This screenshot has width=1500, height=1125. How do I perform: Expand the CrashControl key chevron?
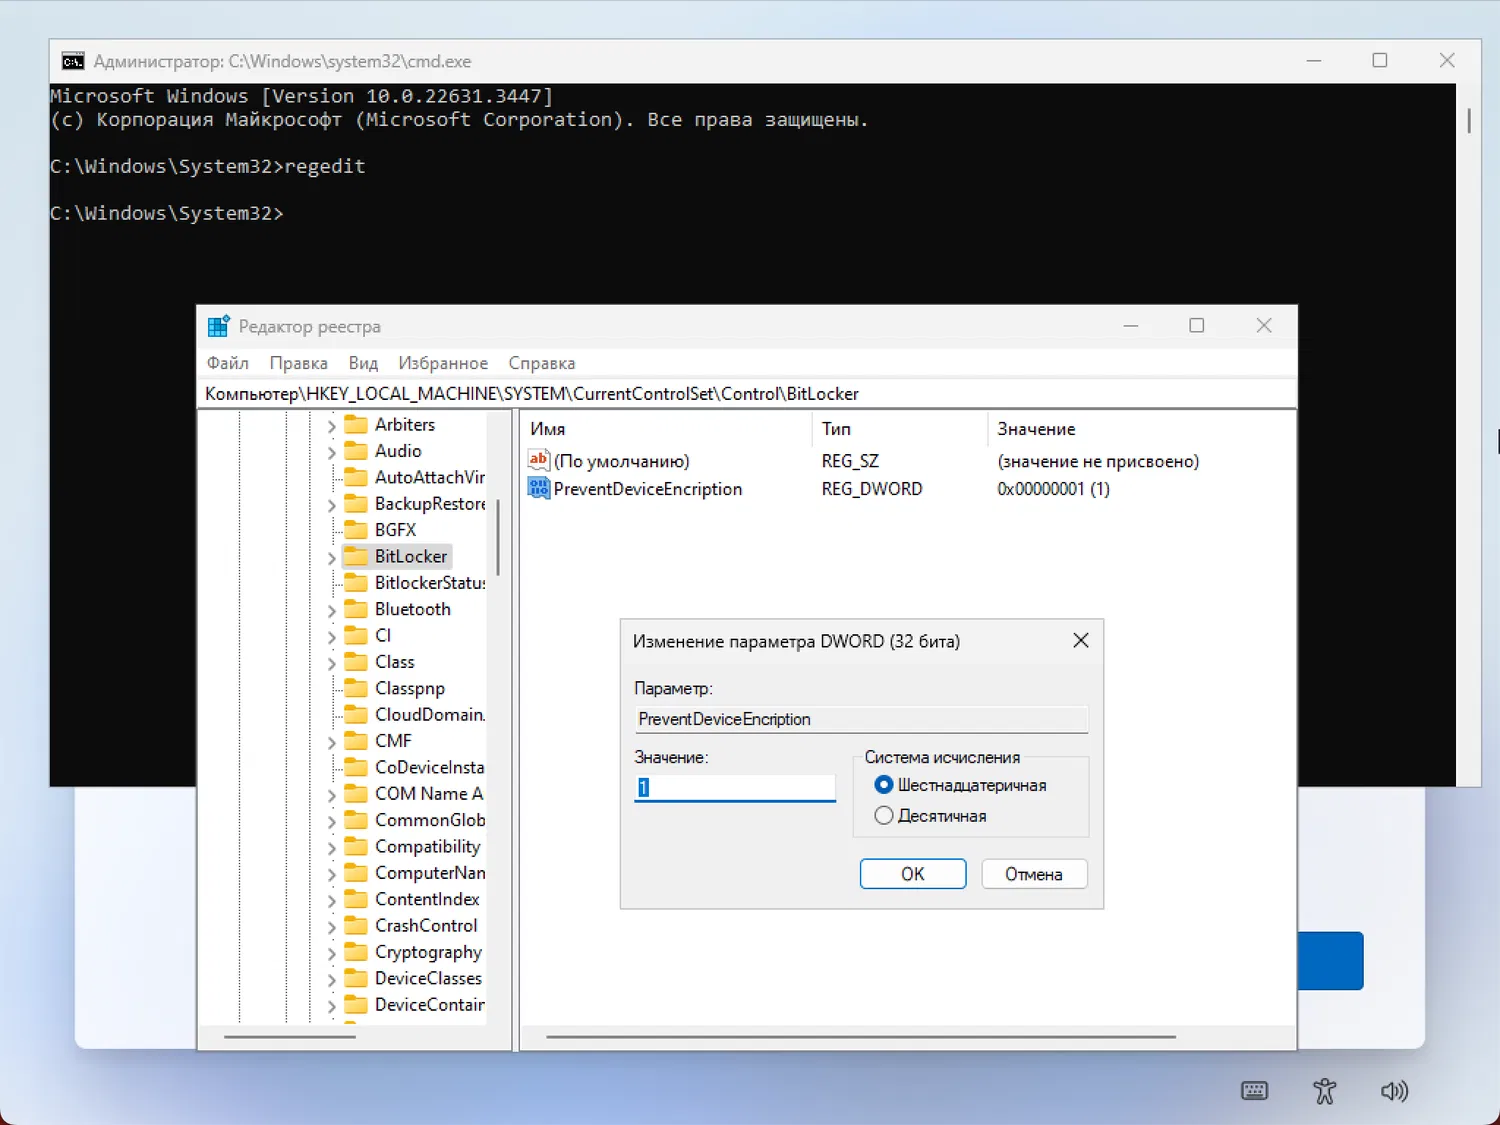point(331,927)
